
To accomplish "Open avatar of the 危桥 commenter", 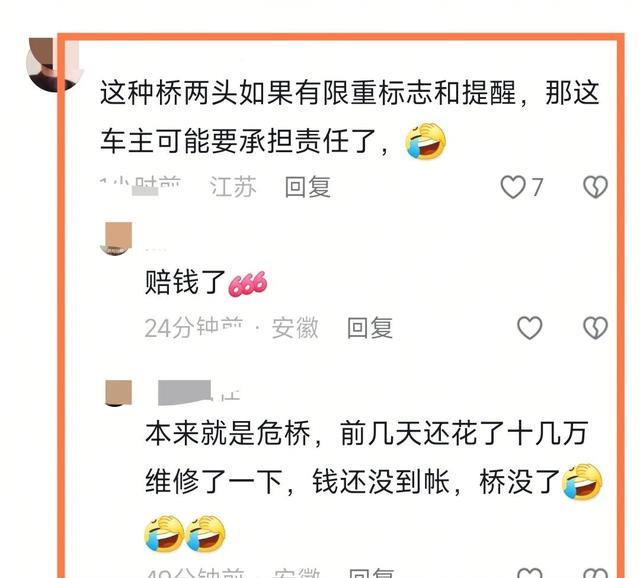I will pyautogui.click(x=118, y=393).
